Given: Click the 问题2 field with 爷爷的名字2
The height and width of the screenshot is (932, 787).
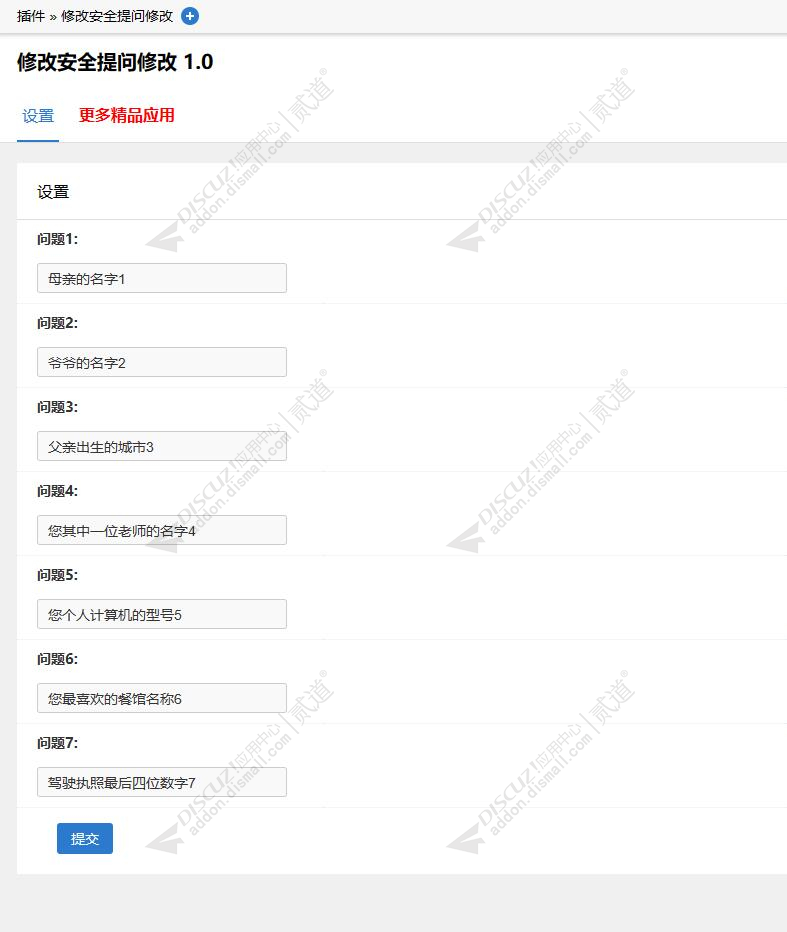Looking at the screenshot, I should point(162,362).
